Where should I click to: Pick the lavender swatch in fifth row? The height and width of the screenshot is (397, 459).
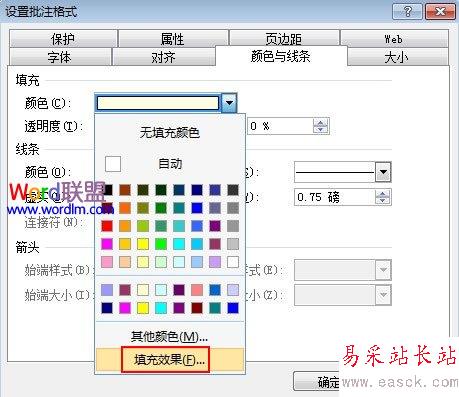[x=215, y=262]
